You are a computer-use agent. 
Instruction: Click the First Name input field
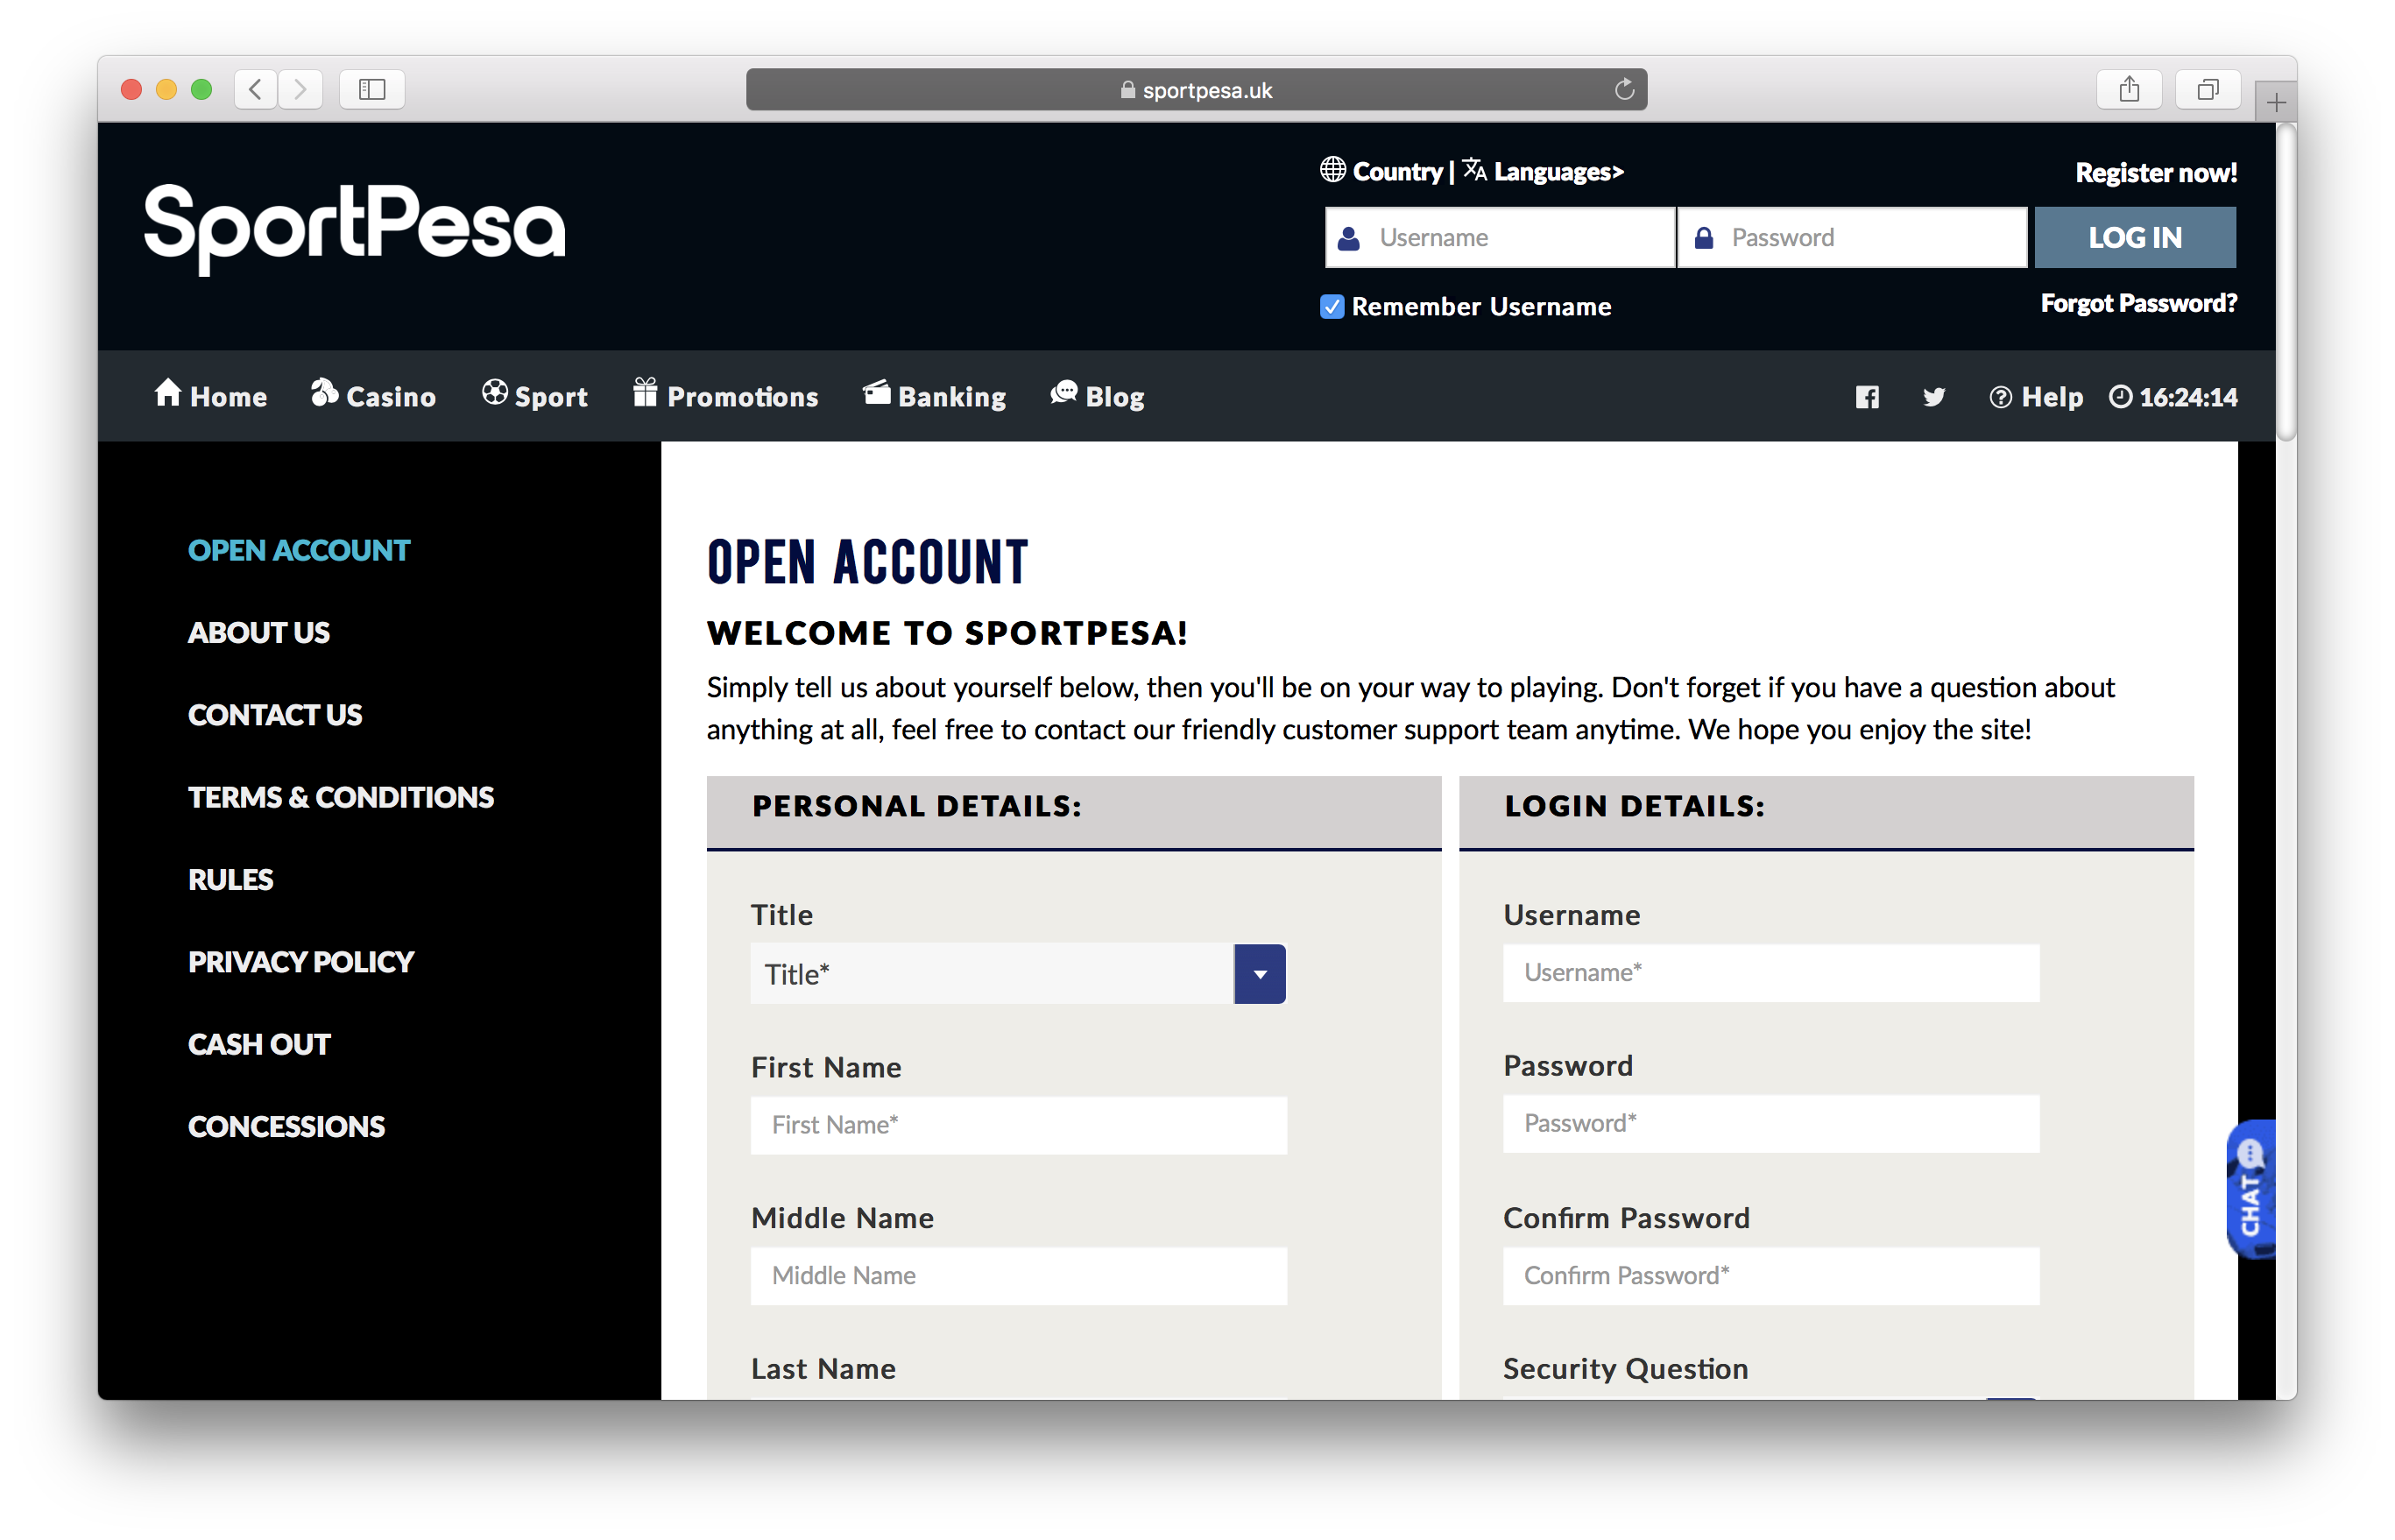click(1019, 1126)
